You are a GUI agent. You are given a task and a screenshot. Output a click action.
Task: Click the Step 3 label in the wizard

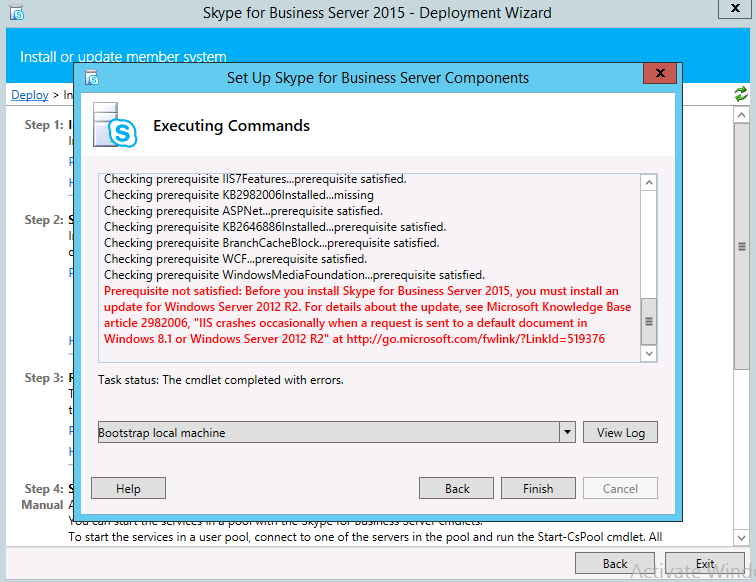point(44,378)
